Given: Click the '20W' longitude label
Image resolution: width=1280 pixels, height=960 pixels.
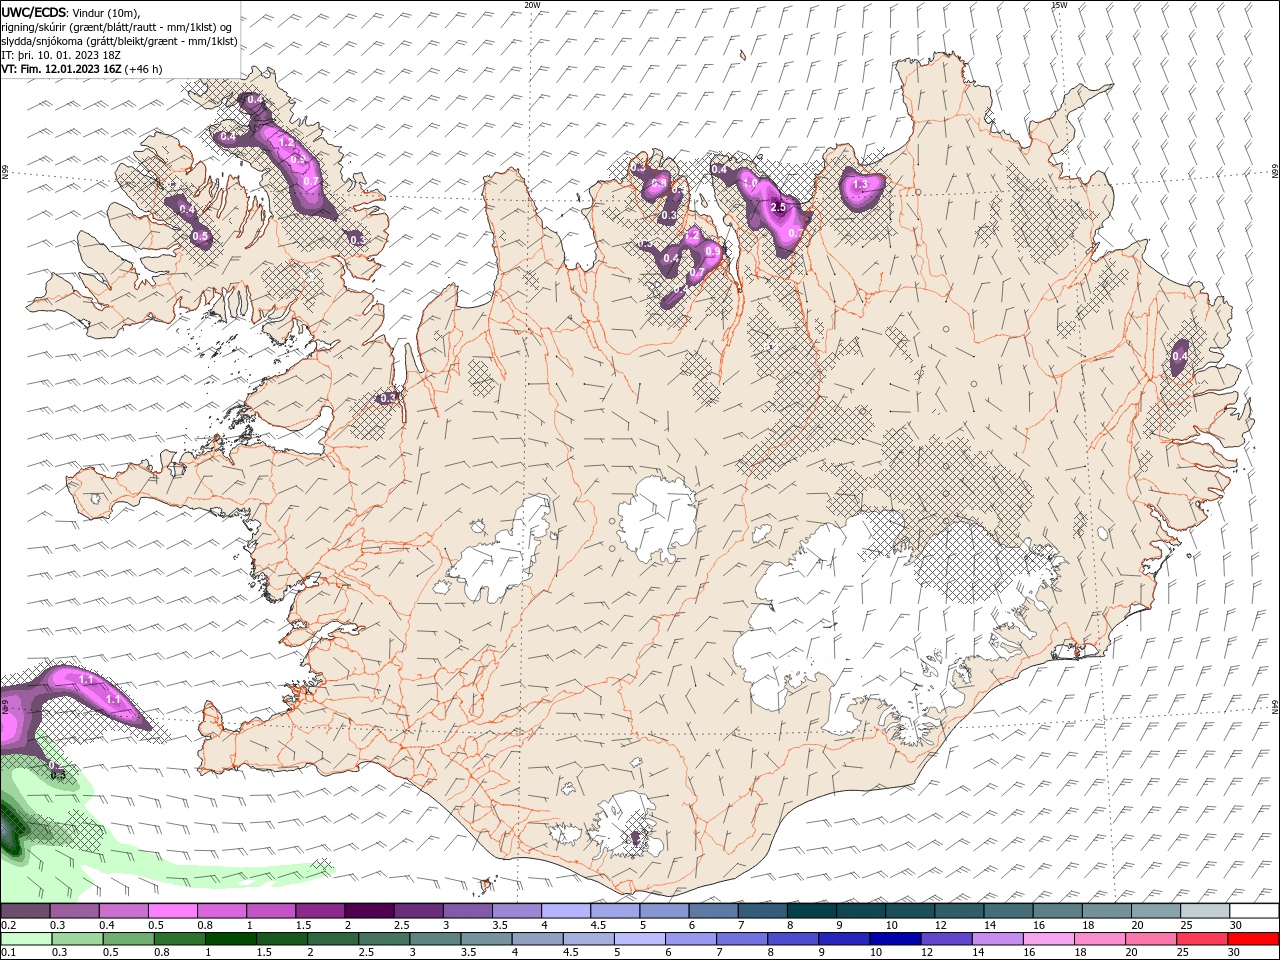Looking at the screenshot, I should pos(532,5).
